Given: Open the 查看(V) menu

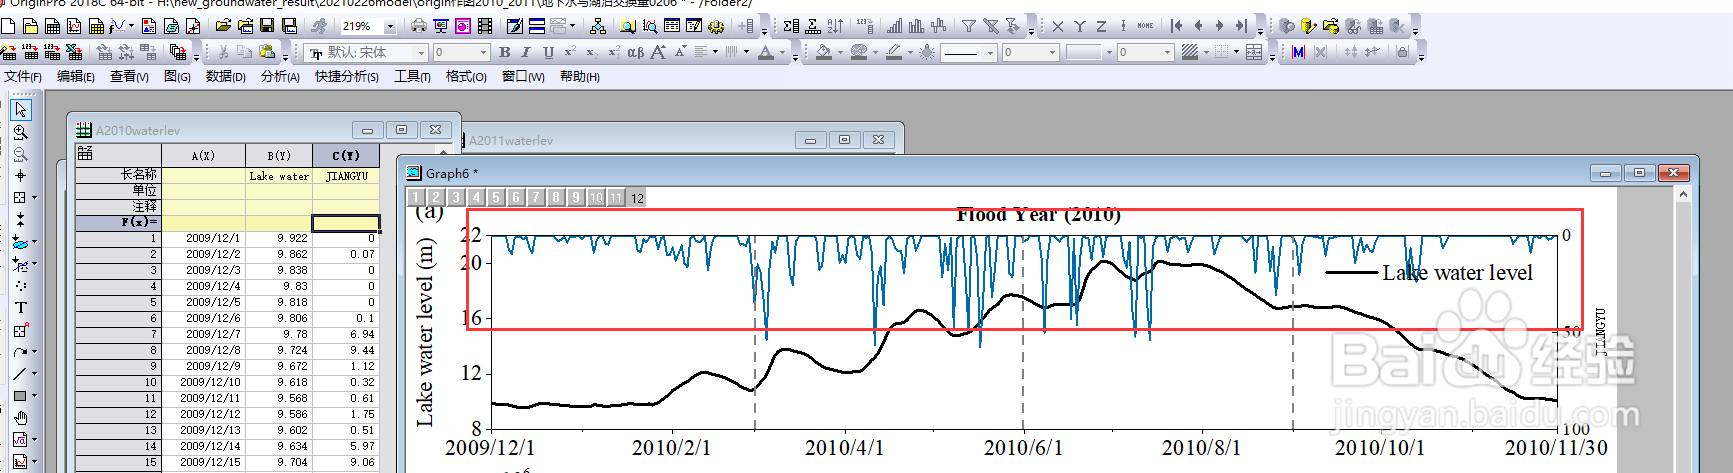Looking at the screenshot, I should (129, 76).
